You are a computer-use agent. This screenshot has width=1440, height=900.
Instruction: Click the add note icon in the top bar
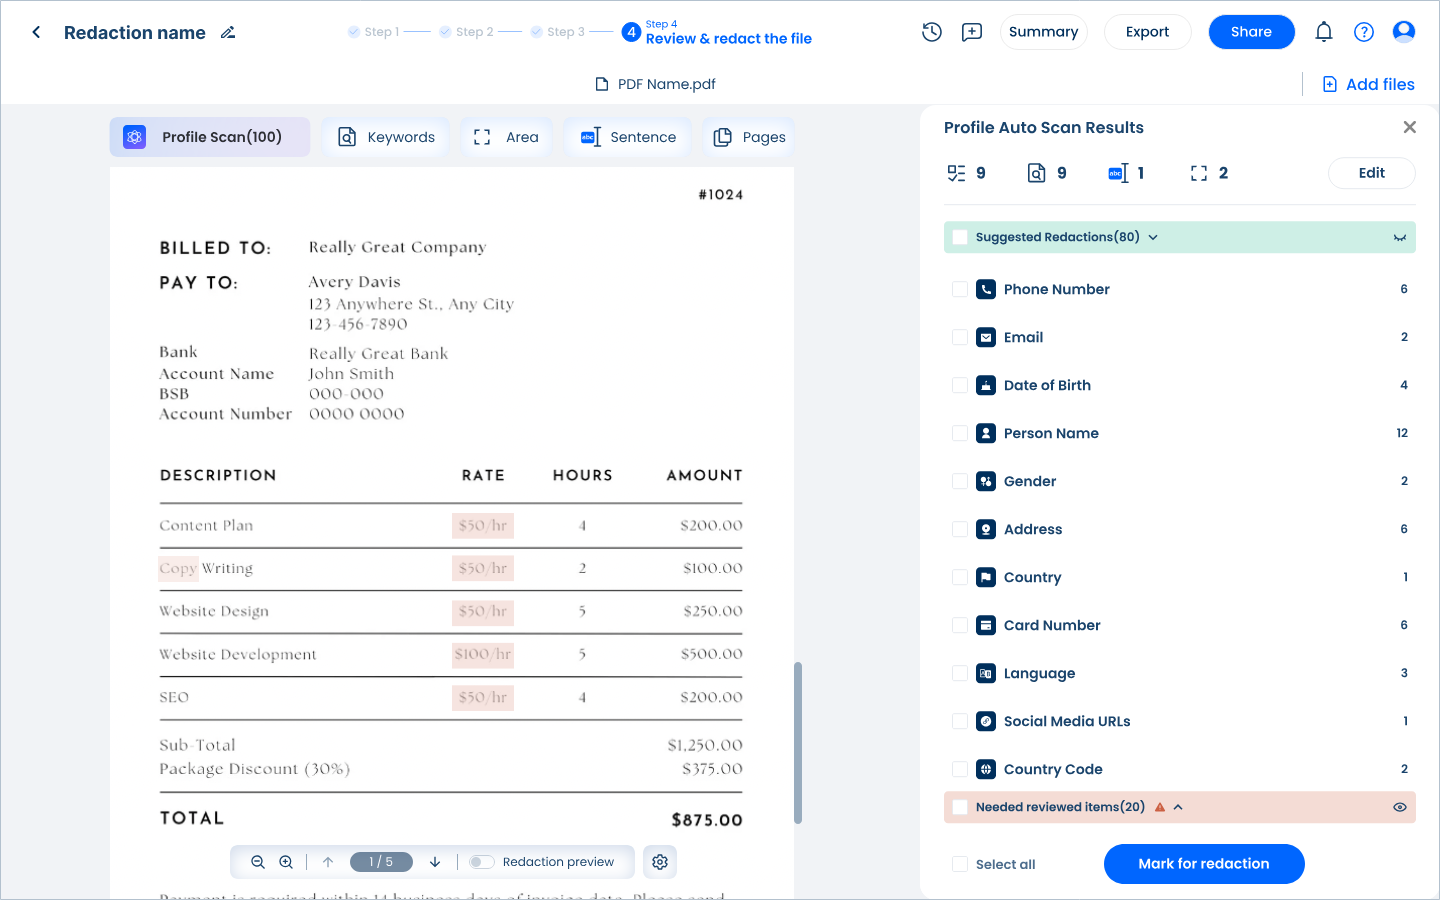(x=971, y=31)
